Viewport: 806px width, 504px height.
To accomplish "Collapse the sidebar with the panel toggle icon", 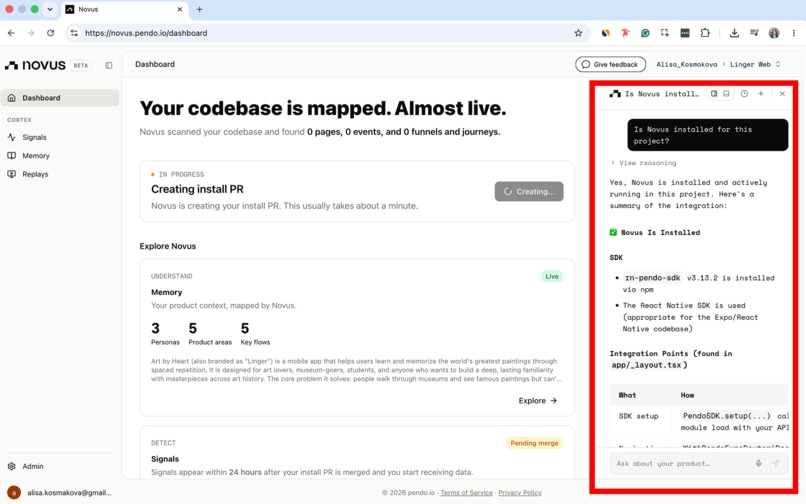I will [x=108, y=65].
